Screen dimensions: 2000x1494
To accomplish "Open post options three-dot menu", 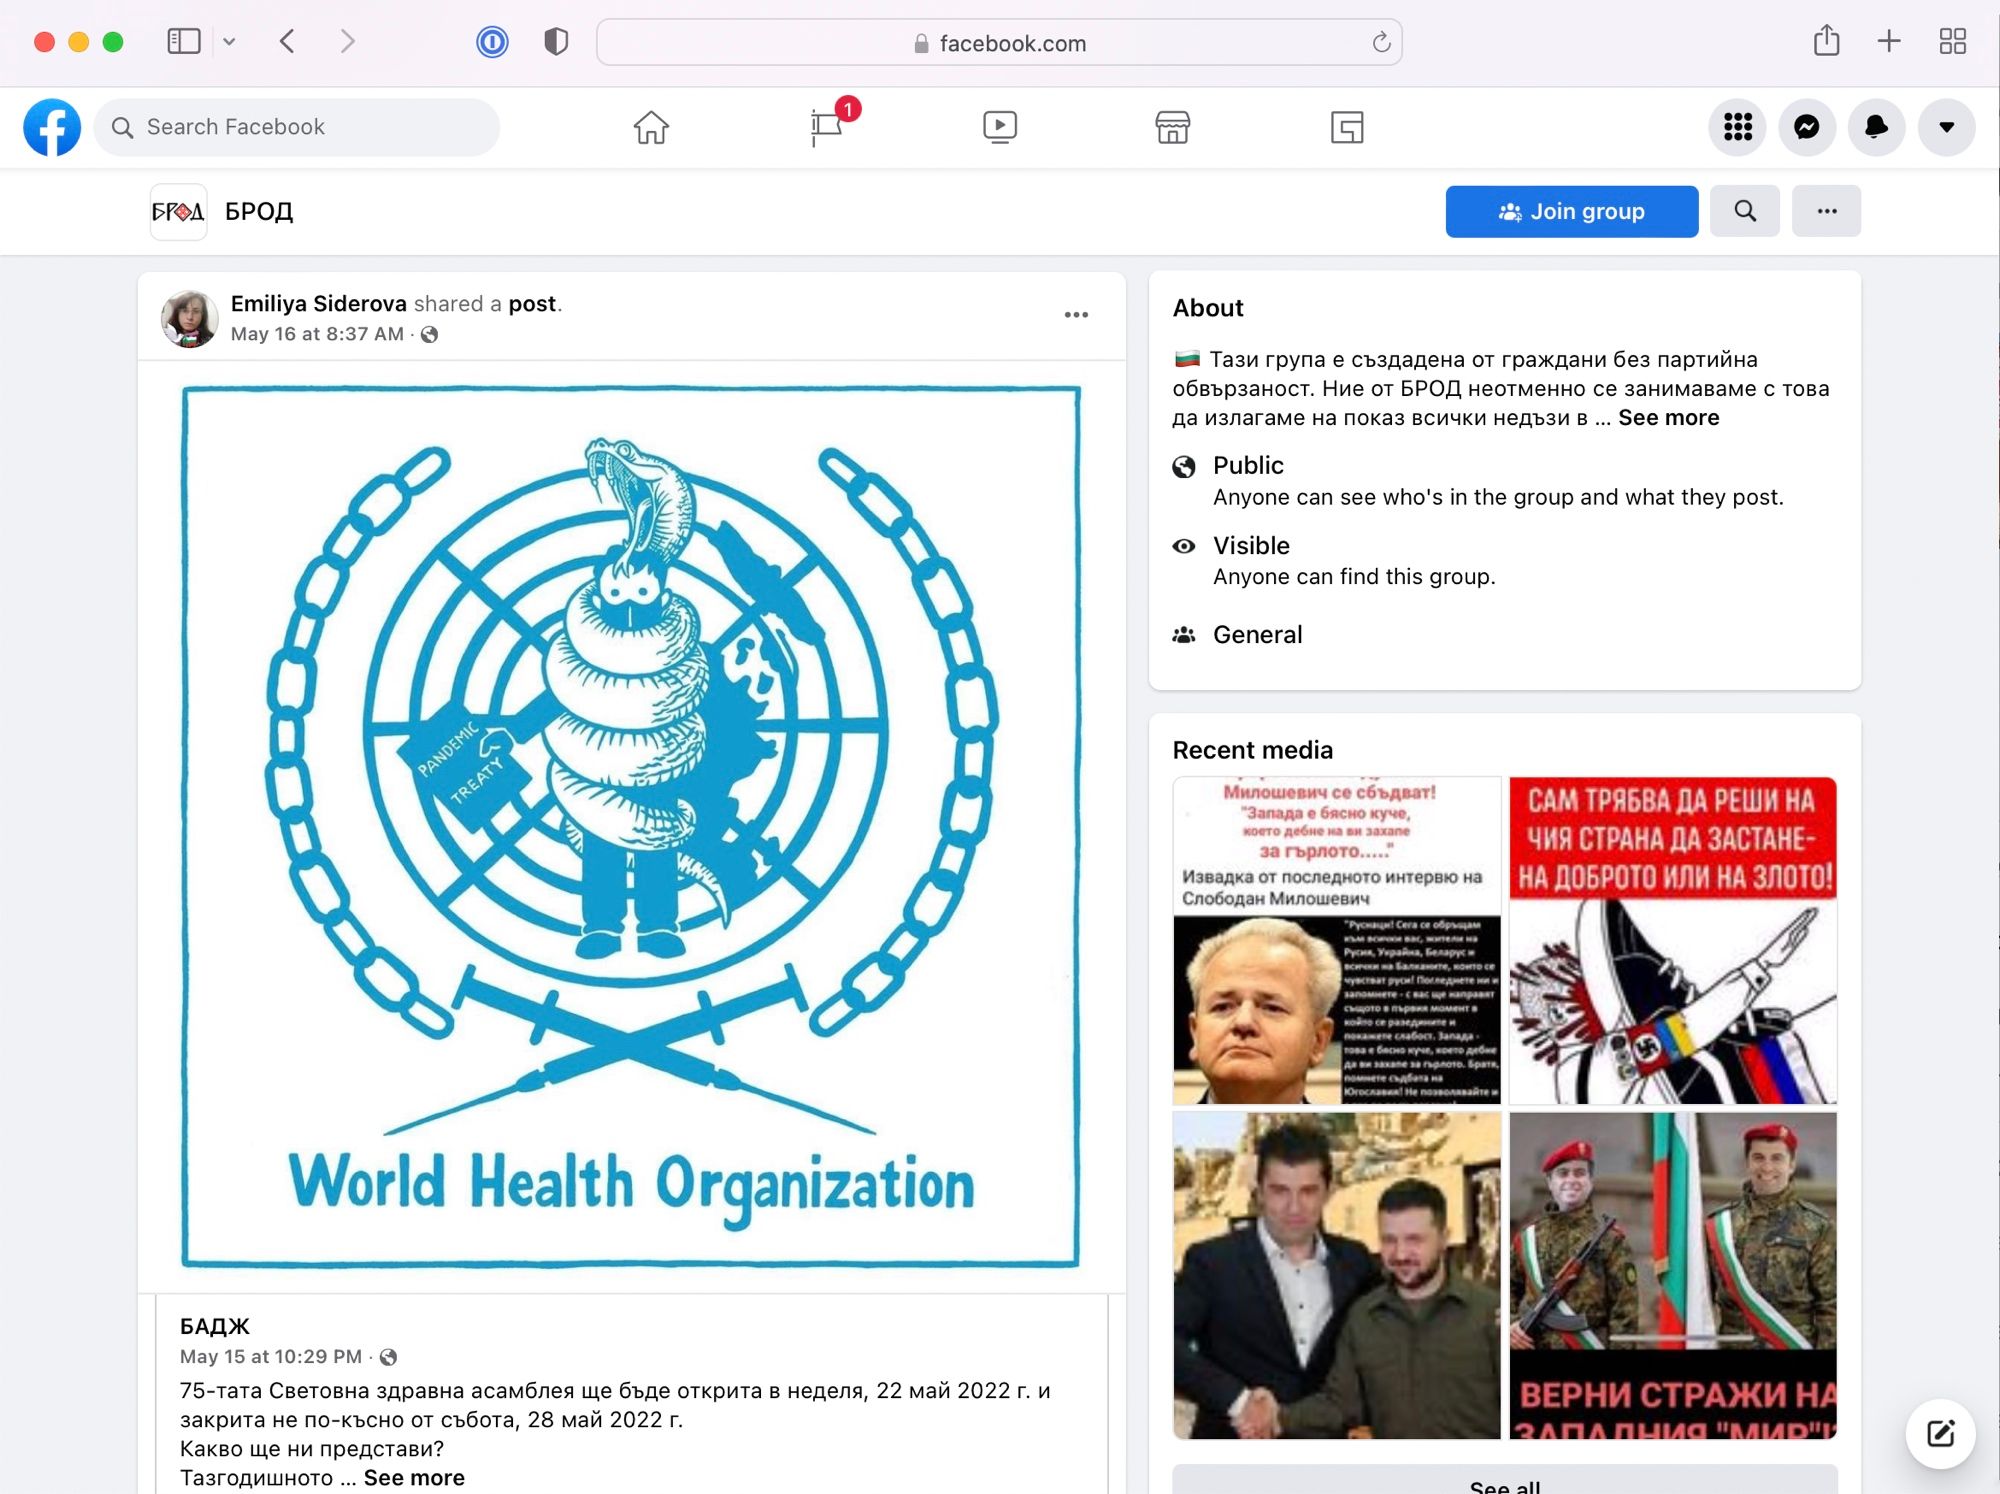I will (x=1076, y=315).
